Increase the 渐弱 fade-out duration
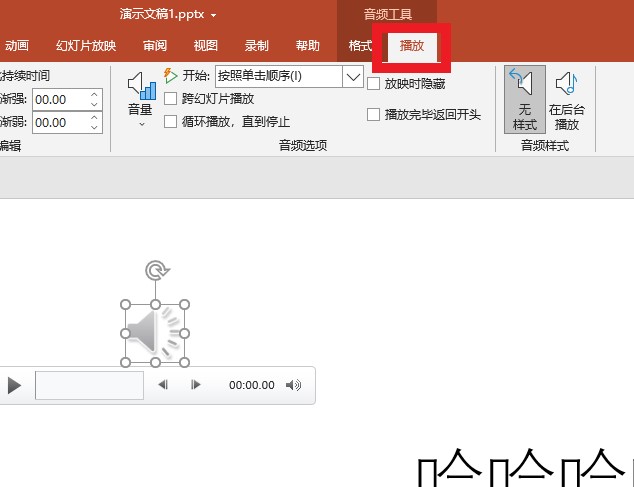634x487 pixels. click(94, 117)
